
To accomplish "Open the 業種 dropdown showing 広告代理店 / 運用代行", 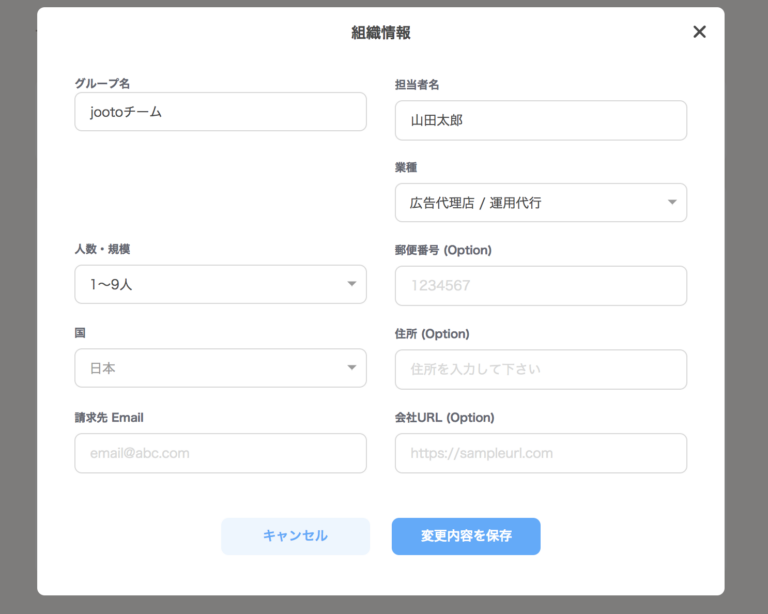I will coord(530,203).
